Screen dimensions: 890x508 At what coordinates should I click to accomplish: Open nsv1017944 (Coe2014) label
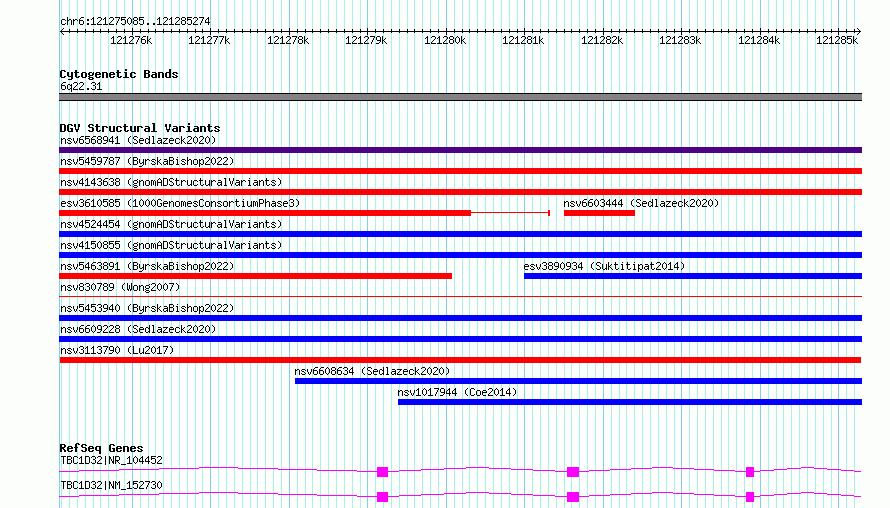457,392
